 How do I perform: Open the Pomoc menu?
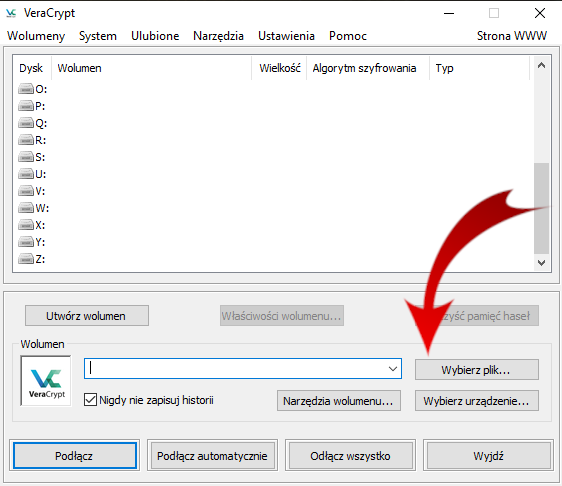coord(348,36)
